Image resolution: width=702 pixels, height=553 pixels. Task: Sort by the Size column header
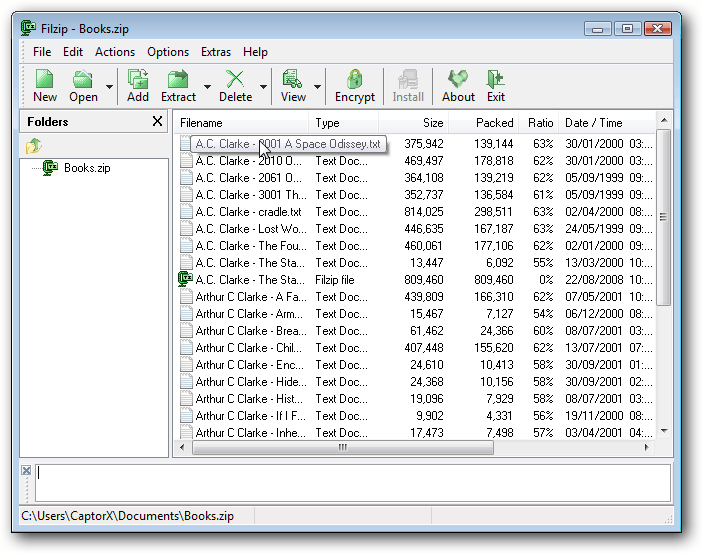tap(414, 123)
